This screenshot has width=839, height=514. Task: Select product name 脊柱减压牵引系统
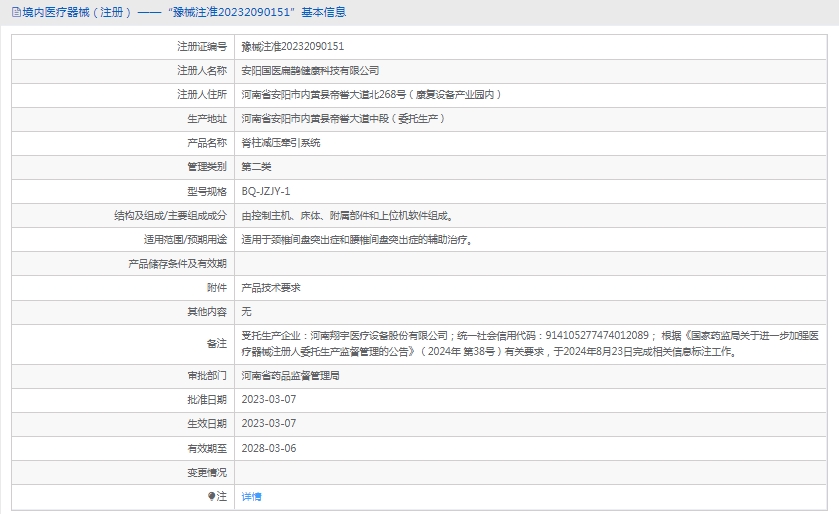tap(281, 142)
